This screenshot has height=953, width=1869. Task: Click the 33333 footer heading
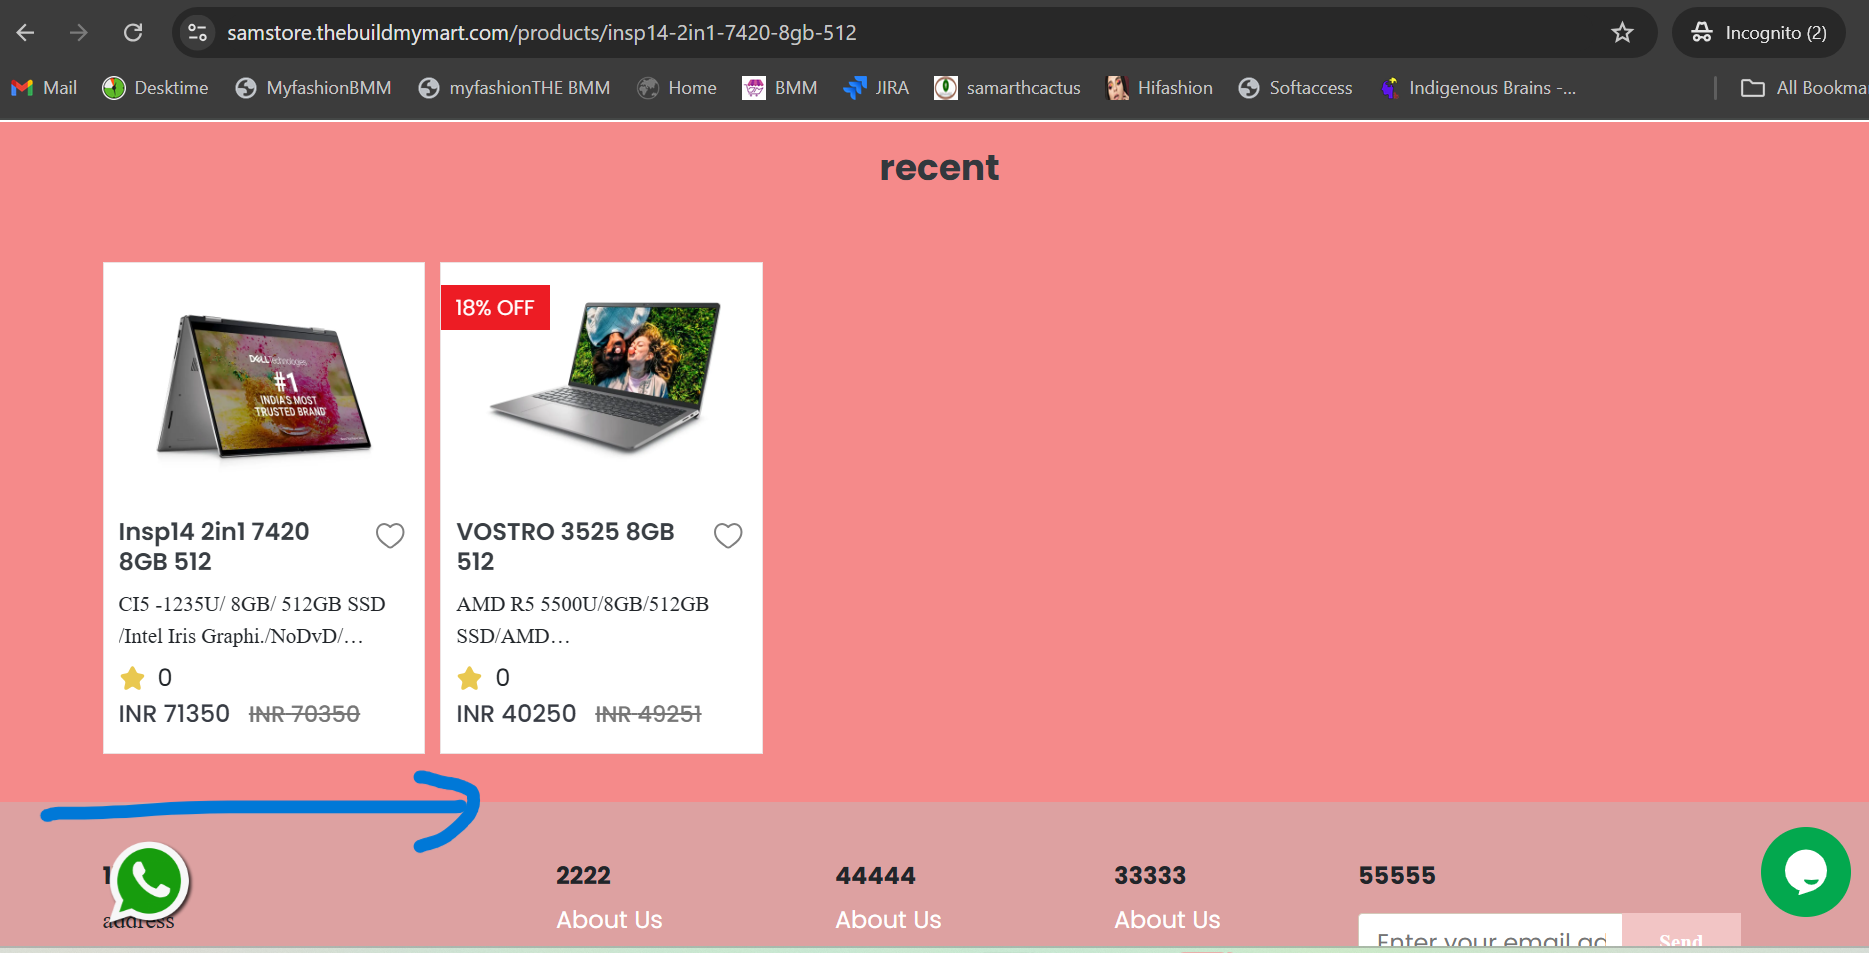point(1150,876)
